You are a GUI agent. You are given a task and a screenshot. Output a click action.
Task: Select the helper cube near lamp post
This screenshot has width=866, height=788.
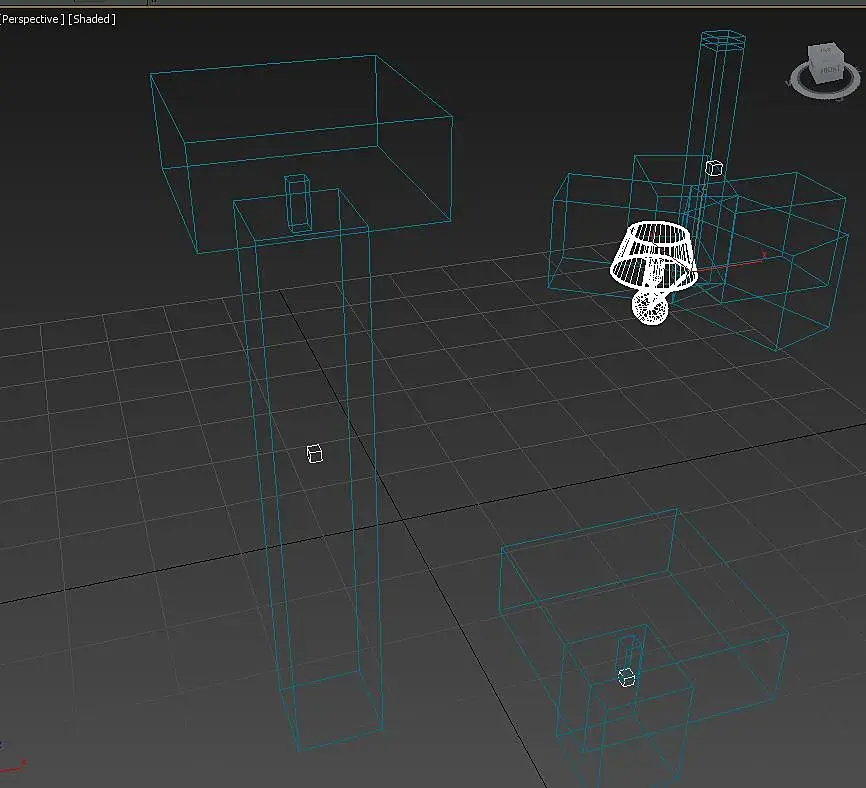point(714,168)
